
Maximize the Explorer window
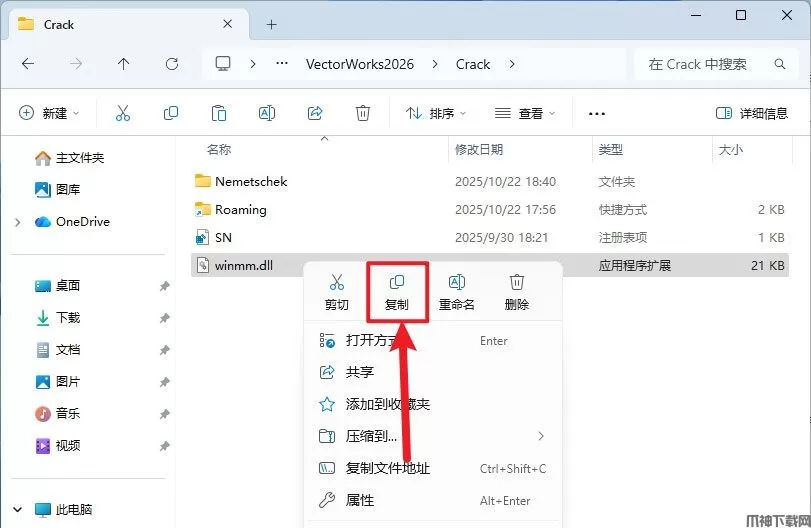tap(741, 15)
